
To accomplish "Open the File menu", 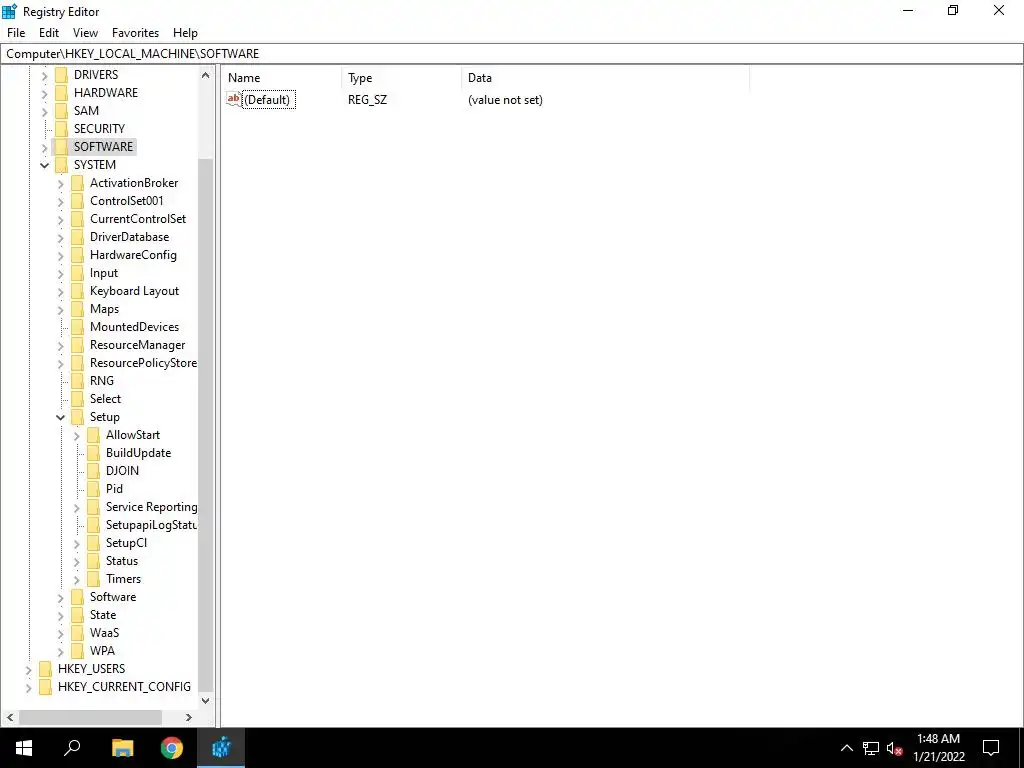I will coord(16,33).
